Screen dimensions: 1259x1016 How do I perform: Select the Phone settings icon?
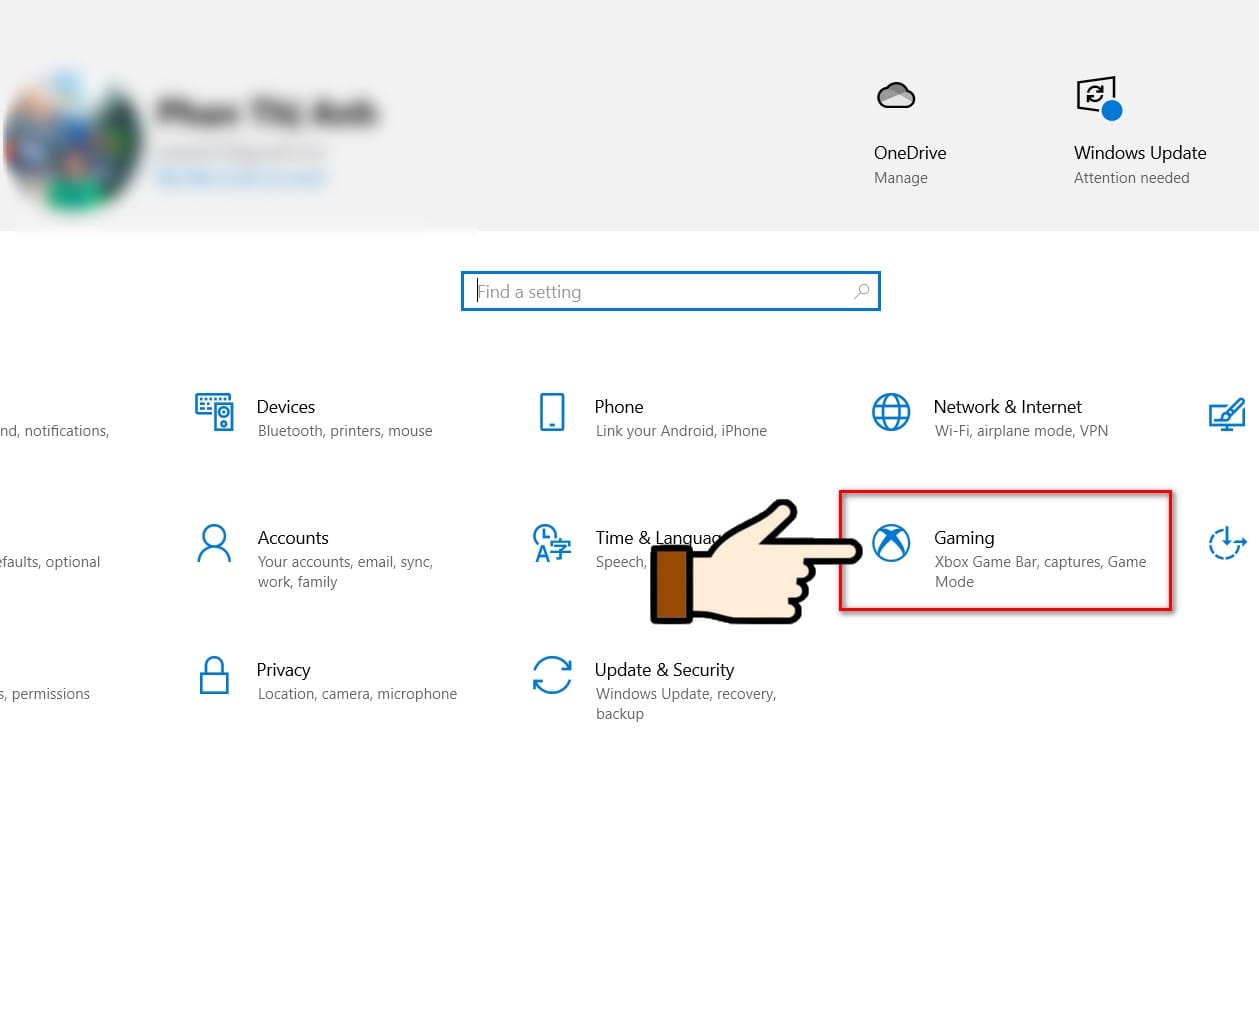click(552, 411)
